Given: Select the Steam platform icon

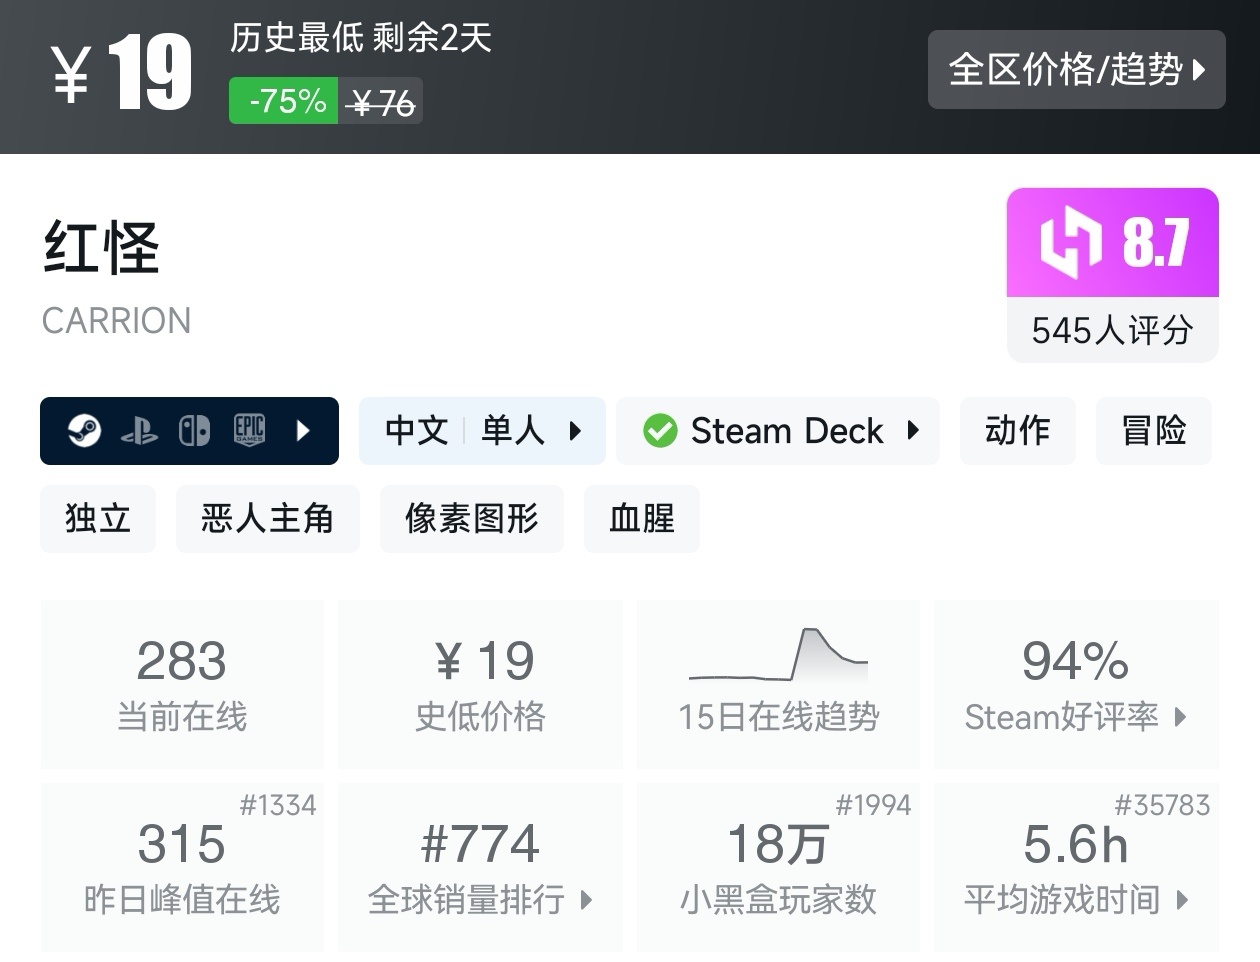Looking at the screenshot, I should pos(85,431).
